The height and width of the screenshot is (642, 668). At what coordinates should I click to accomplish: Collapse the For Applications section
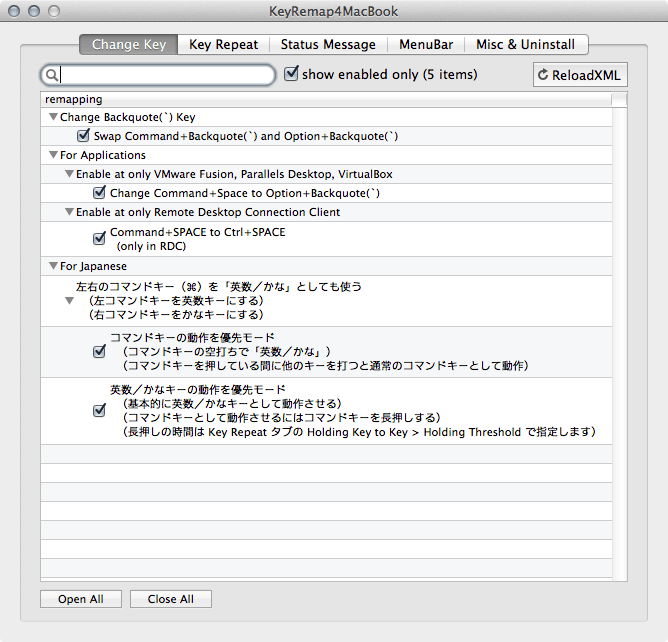pos(53,155)
